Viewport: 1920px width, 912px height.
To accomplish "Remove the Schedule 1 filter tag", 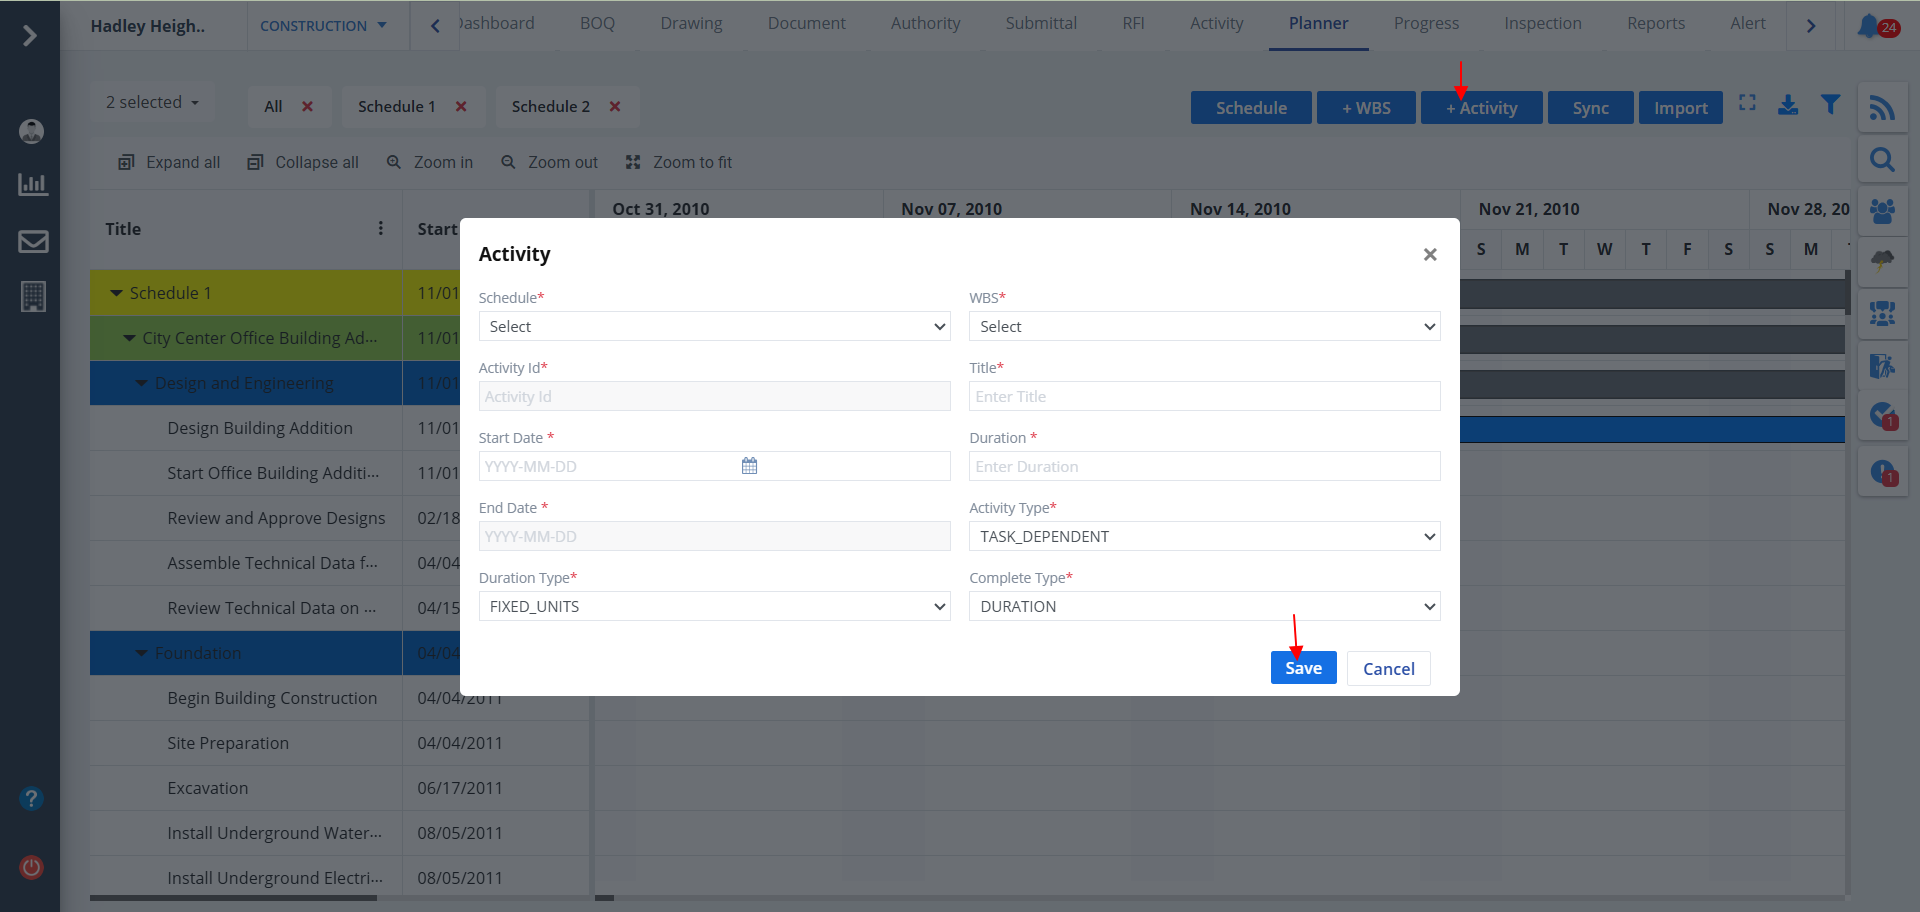I will pos(461,107).
